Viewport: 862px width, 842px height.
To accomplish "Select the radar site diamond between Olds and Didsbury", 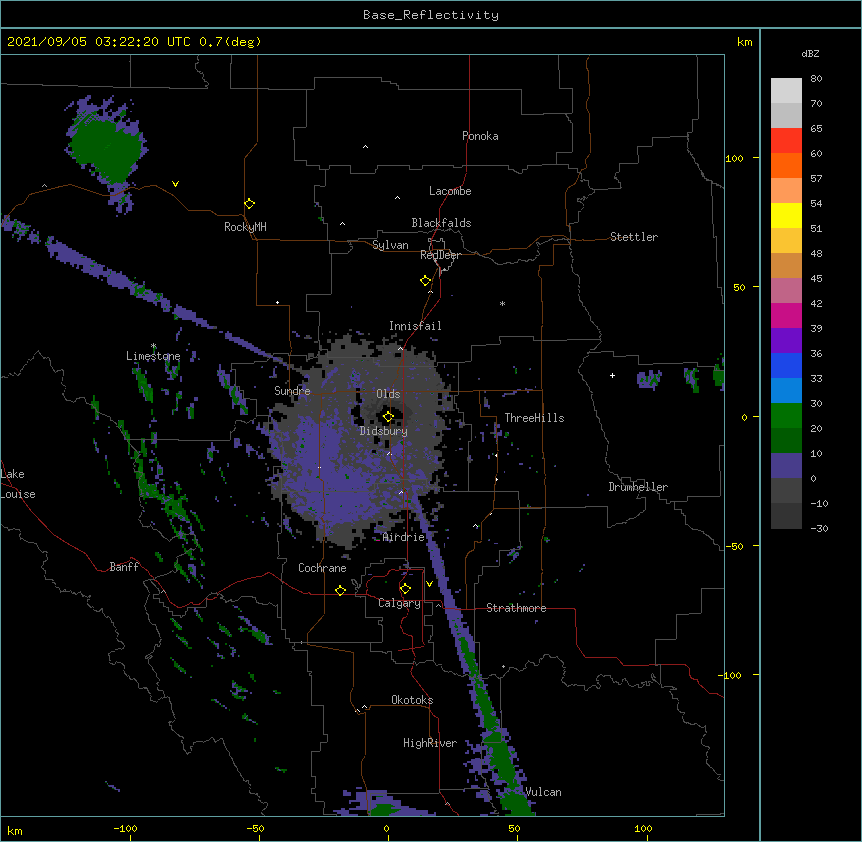I will point(388,416).
